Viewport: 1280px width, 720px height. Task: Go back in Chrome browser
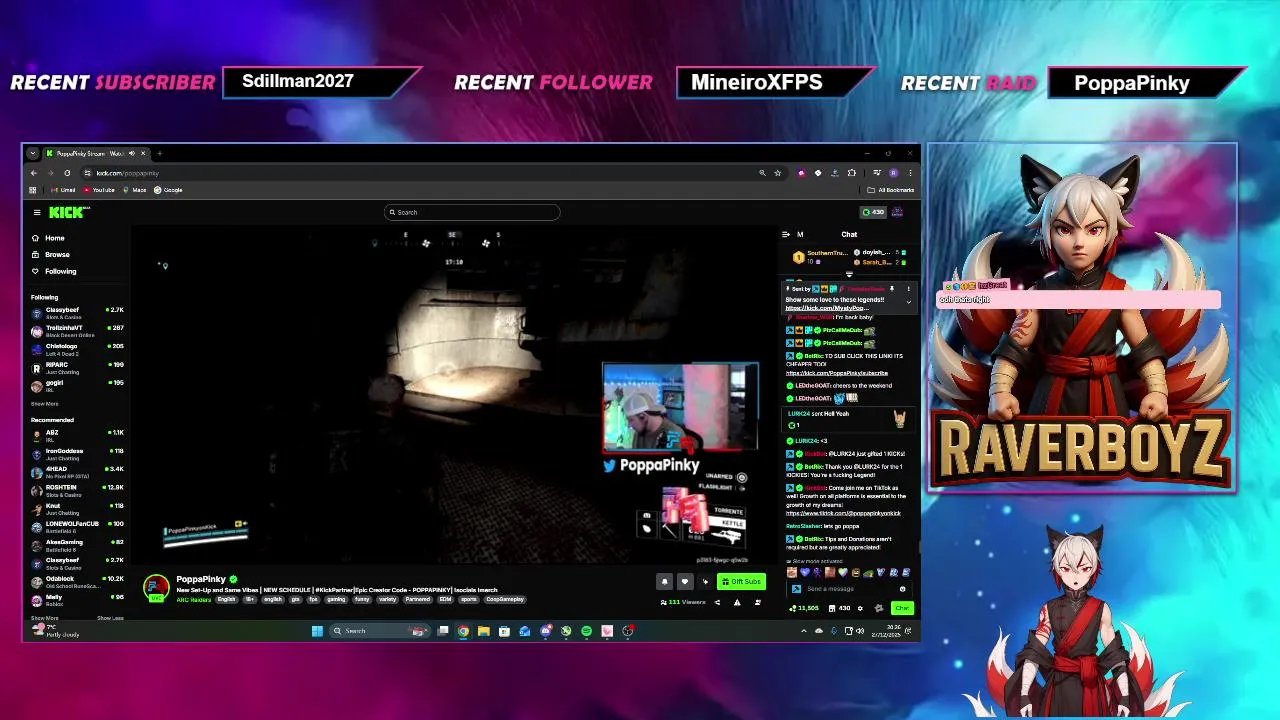click(33, 173)
